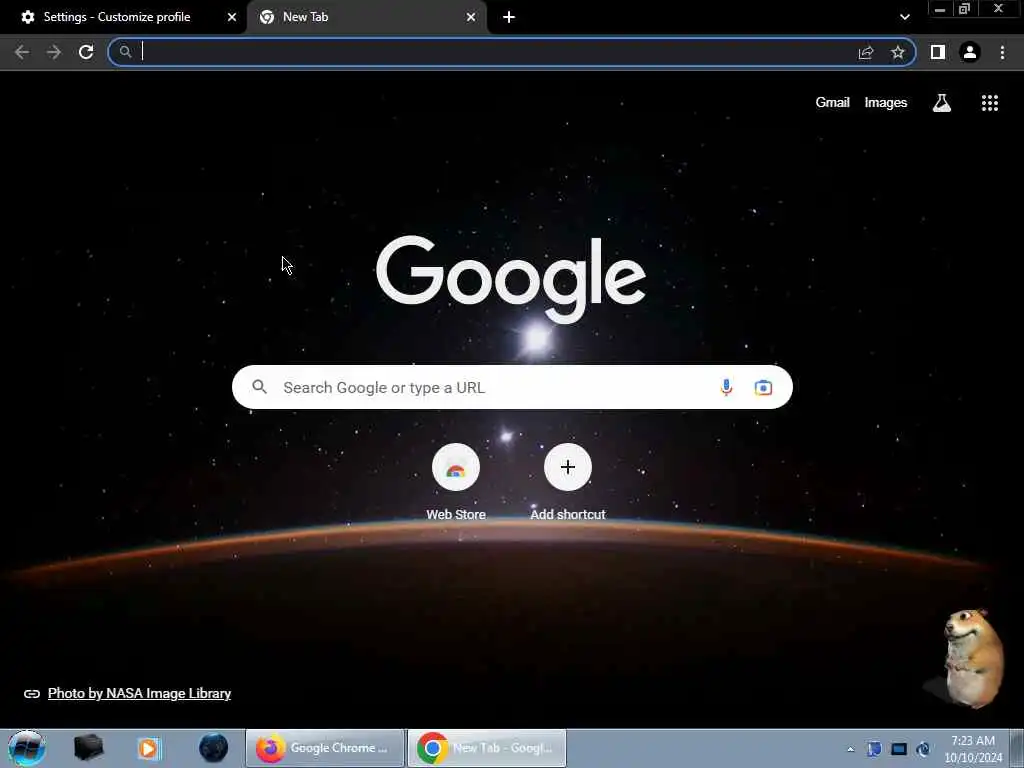This screenshot has width=1024, height=768.
Task: Open the Windows Start menu
Action: click(x=27, y=748)
